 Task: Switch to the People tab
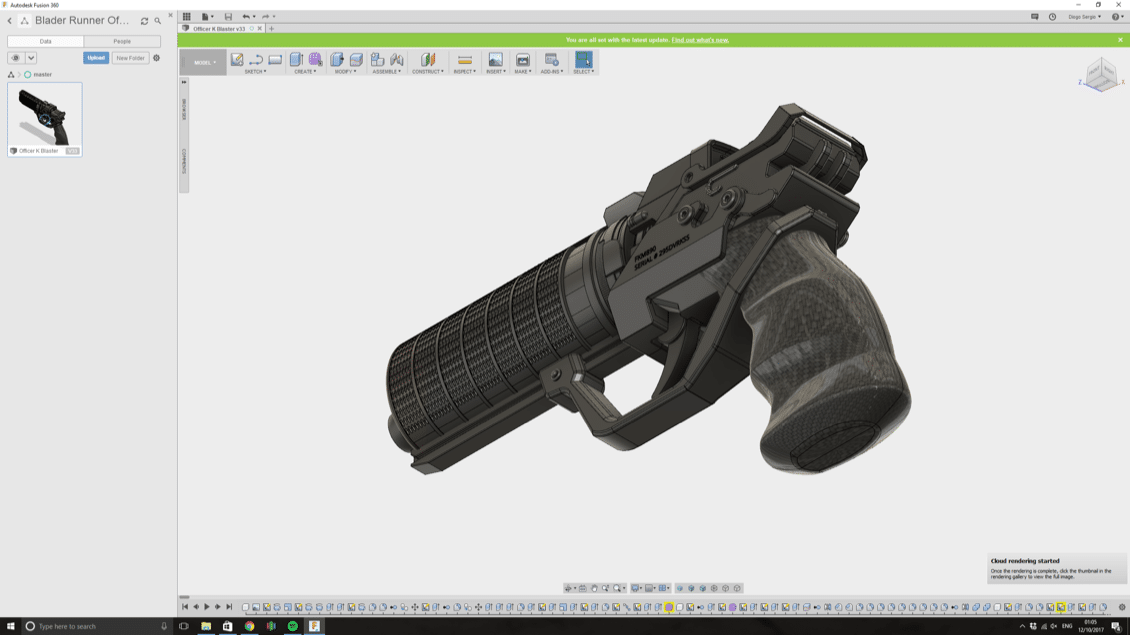(122, 41)
